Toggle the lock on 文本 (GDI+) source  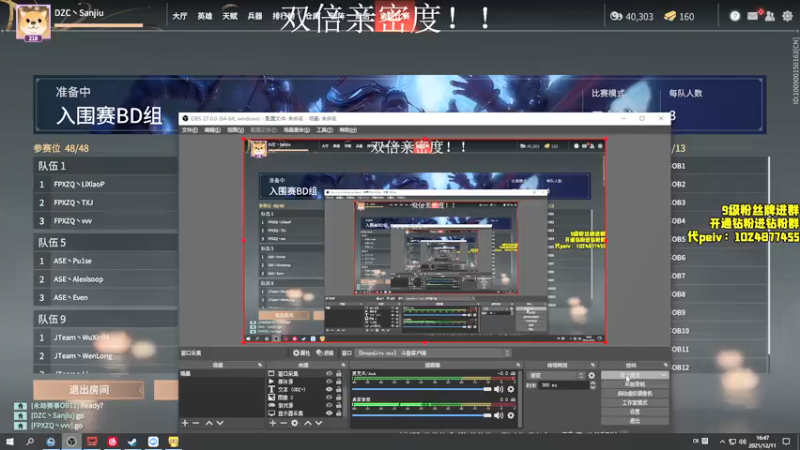[x=339, y=389]
